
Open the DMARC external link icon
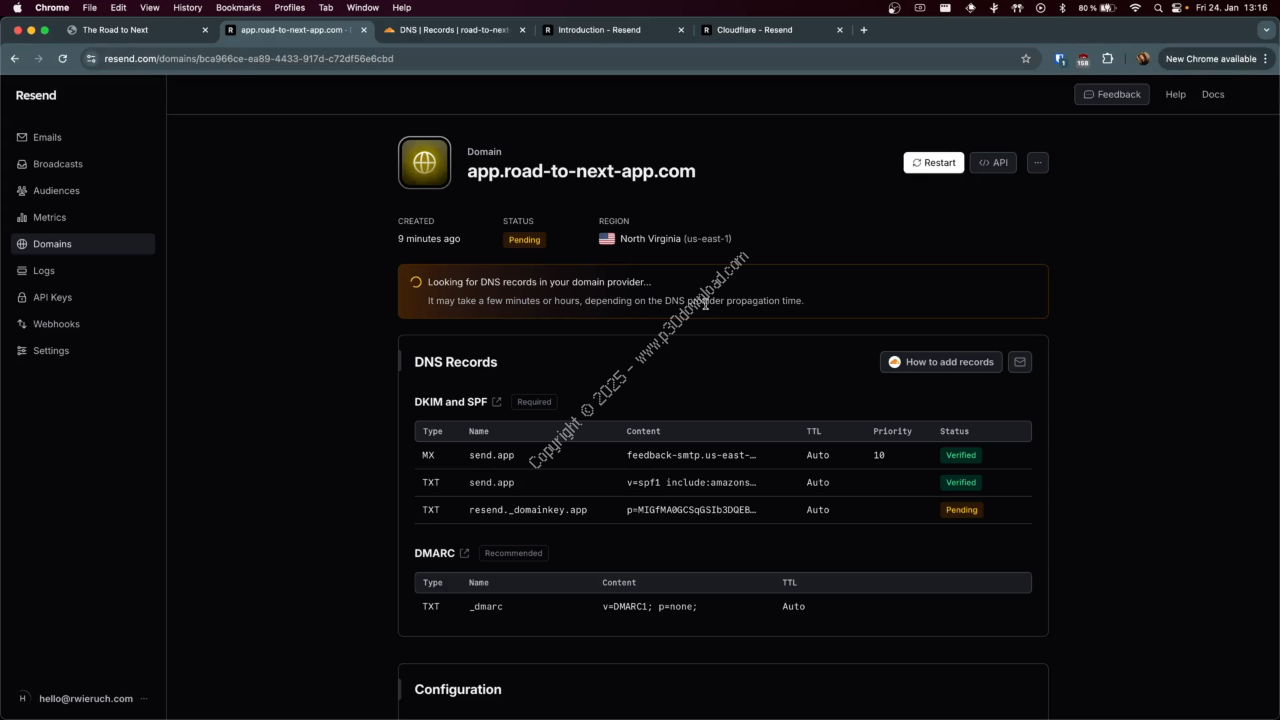click(464, 553)
